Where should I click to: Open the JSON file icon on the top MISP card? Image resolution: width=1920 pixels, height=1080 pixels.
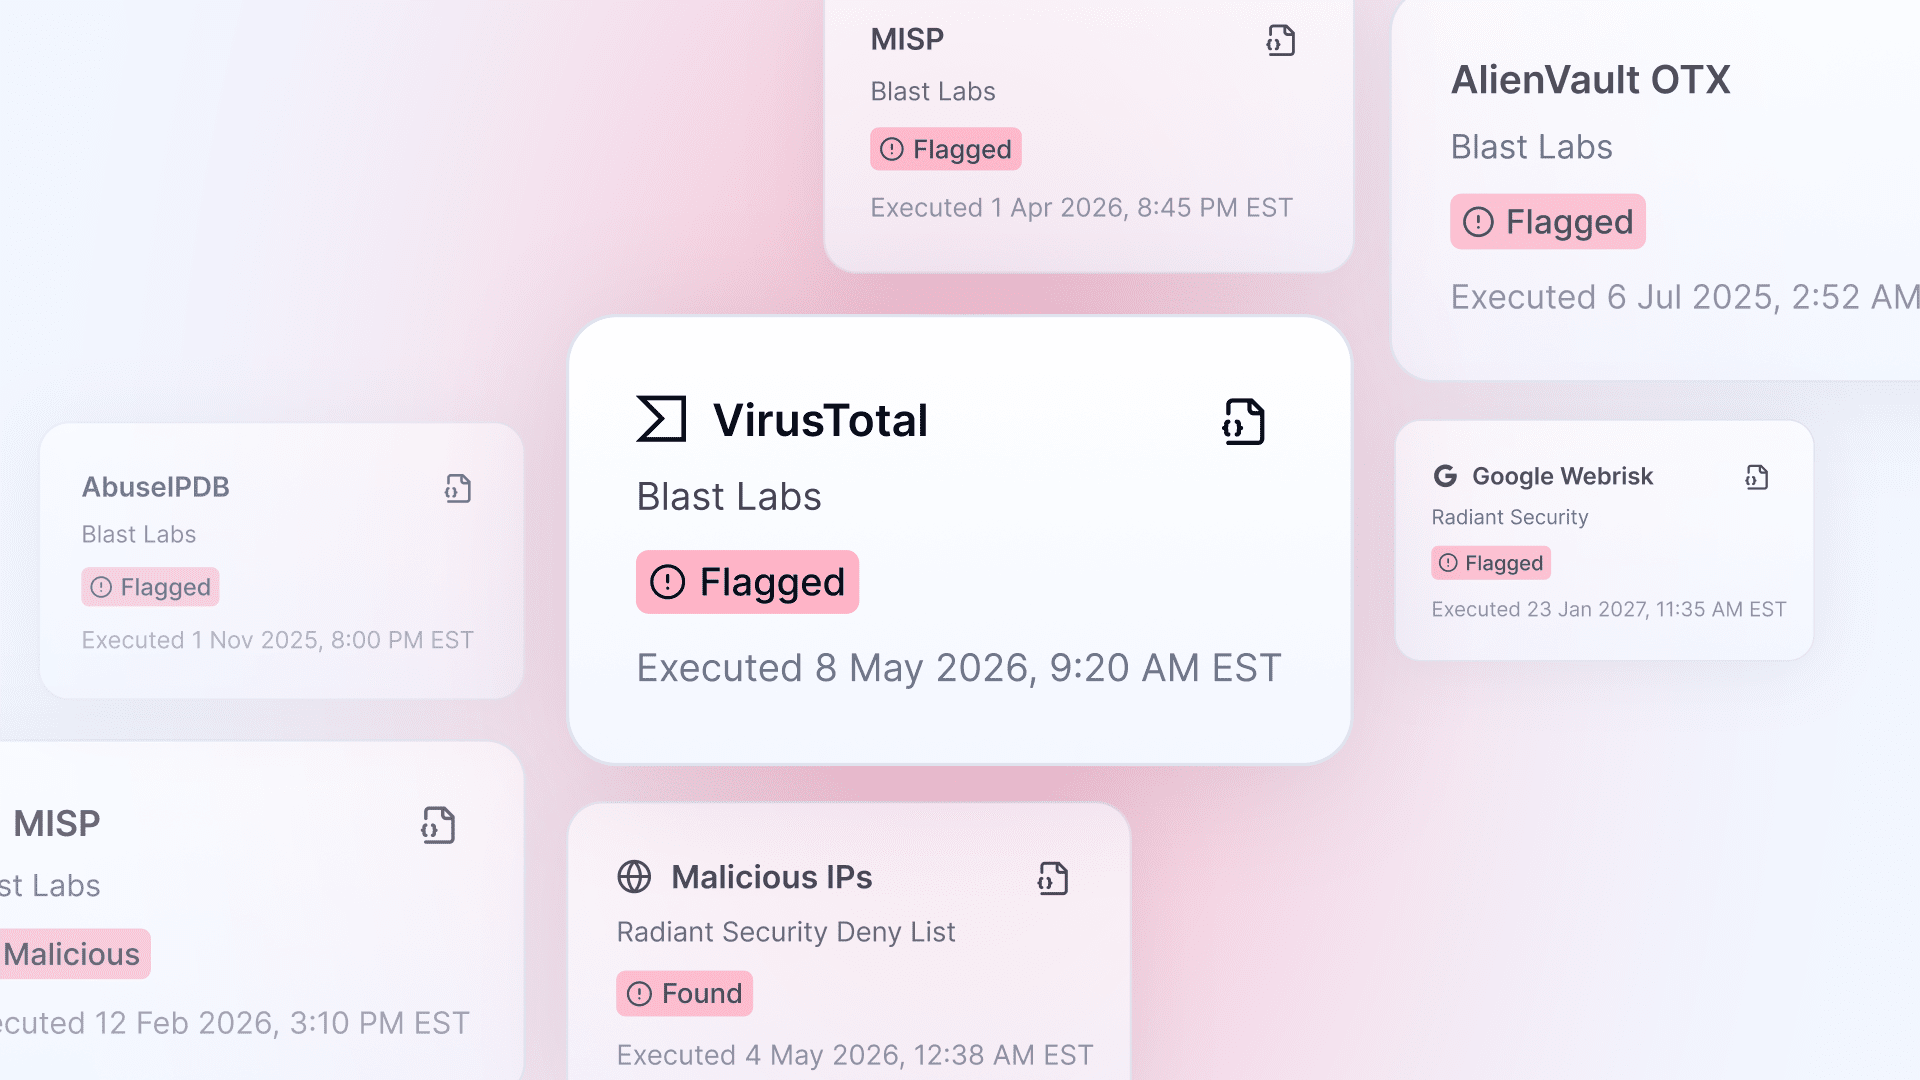[1281, 40]
